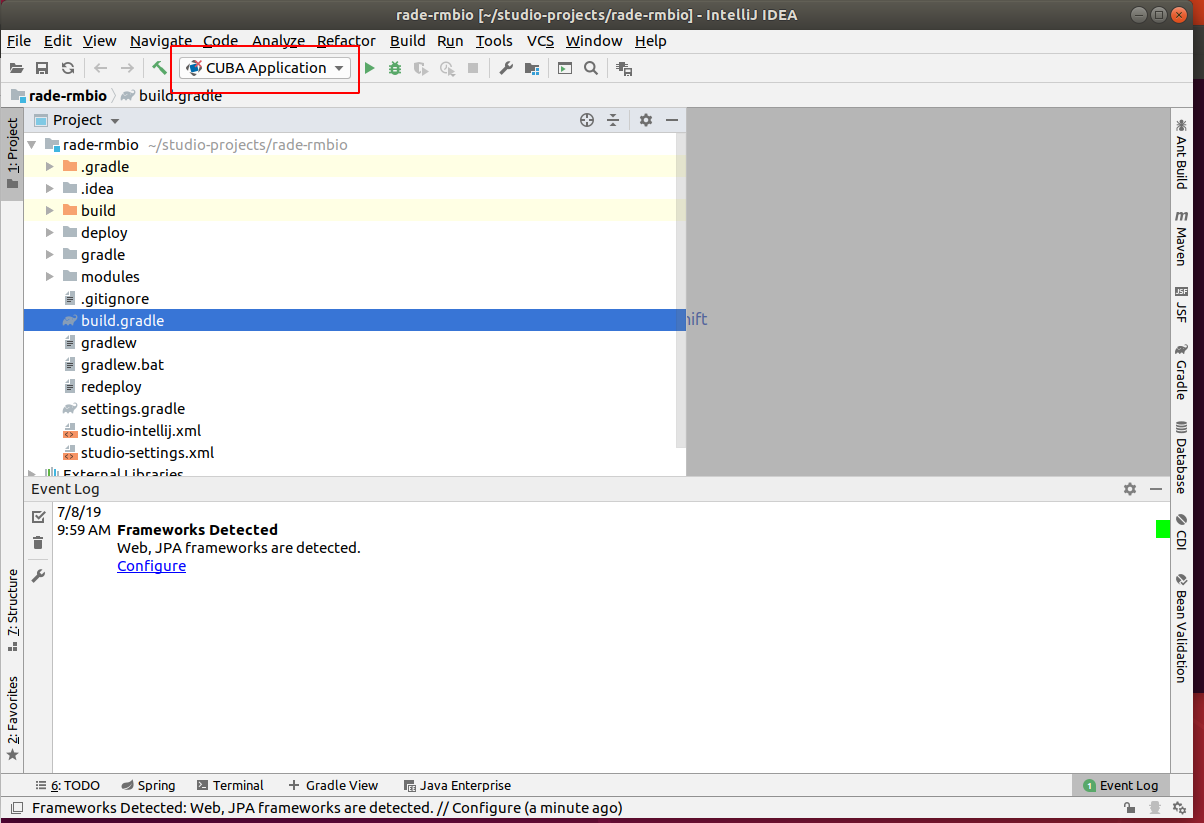
Task: Expand the build folder
Action: pos(50,211)
